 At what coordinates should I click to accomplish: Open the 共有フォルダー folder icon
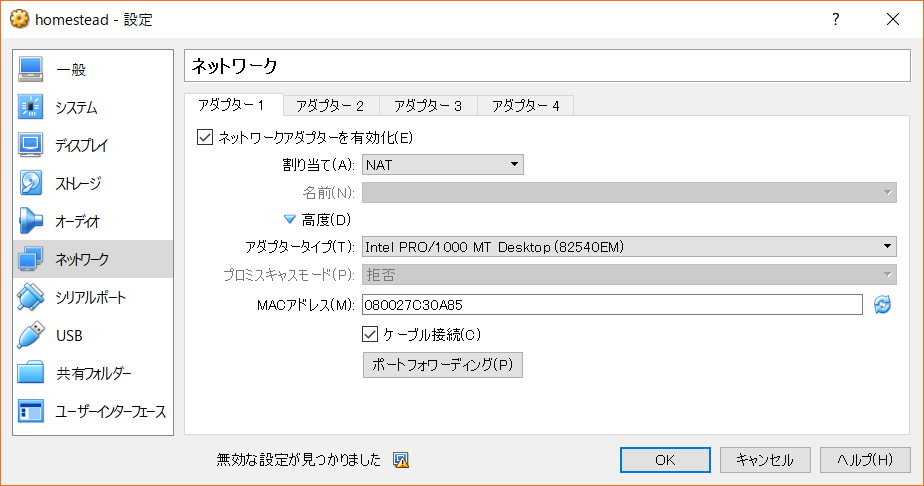(30, 373)
